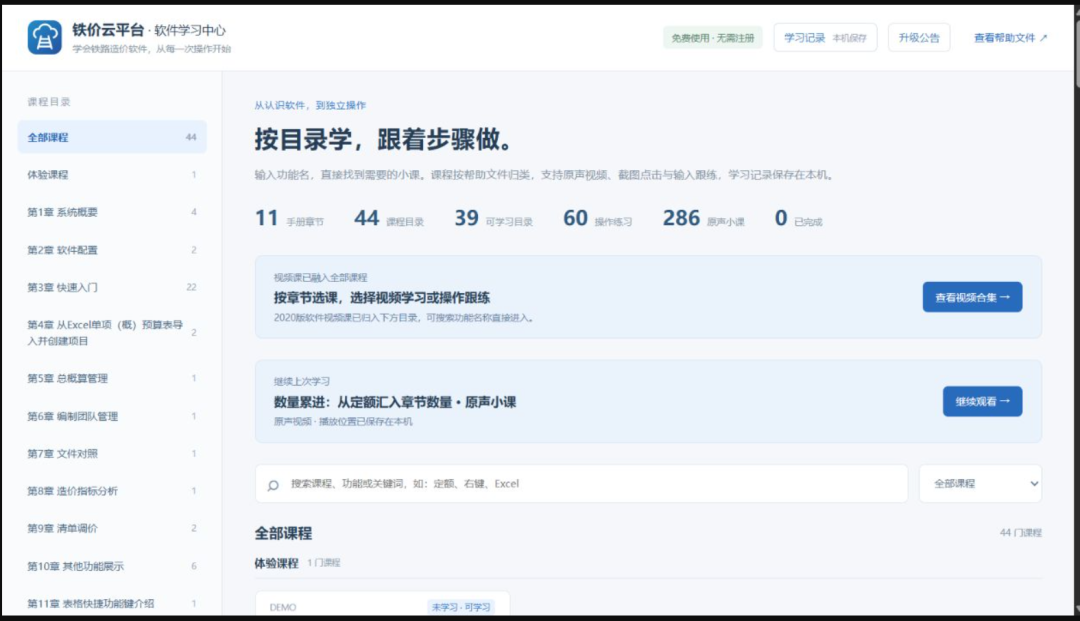Screen dimensions: 1080x621
Task: Open the DEMO course card
Action: pyautogui.click(x=382, y=604)
